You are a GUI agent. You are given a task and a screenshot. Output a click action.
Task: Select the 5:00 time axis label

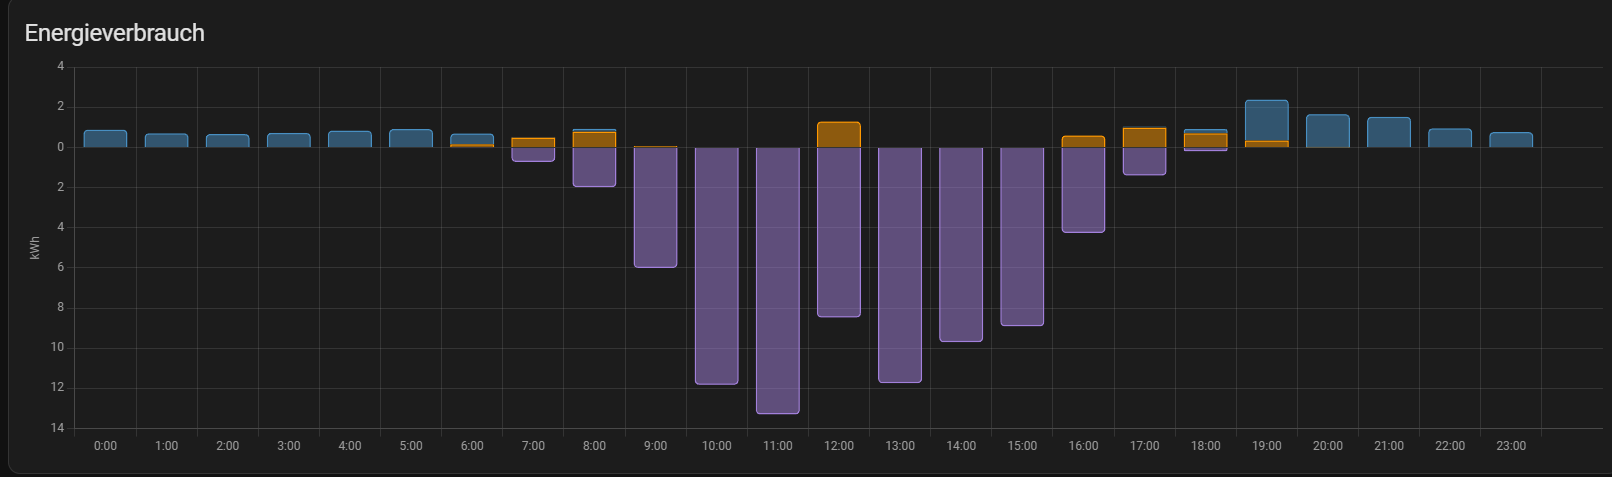411,446
